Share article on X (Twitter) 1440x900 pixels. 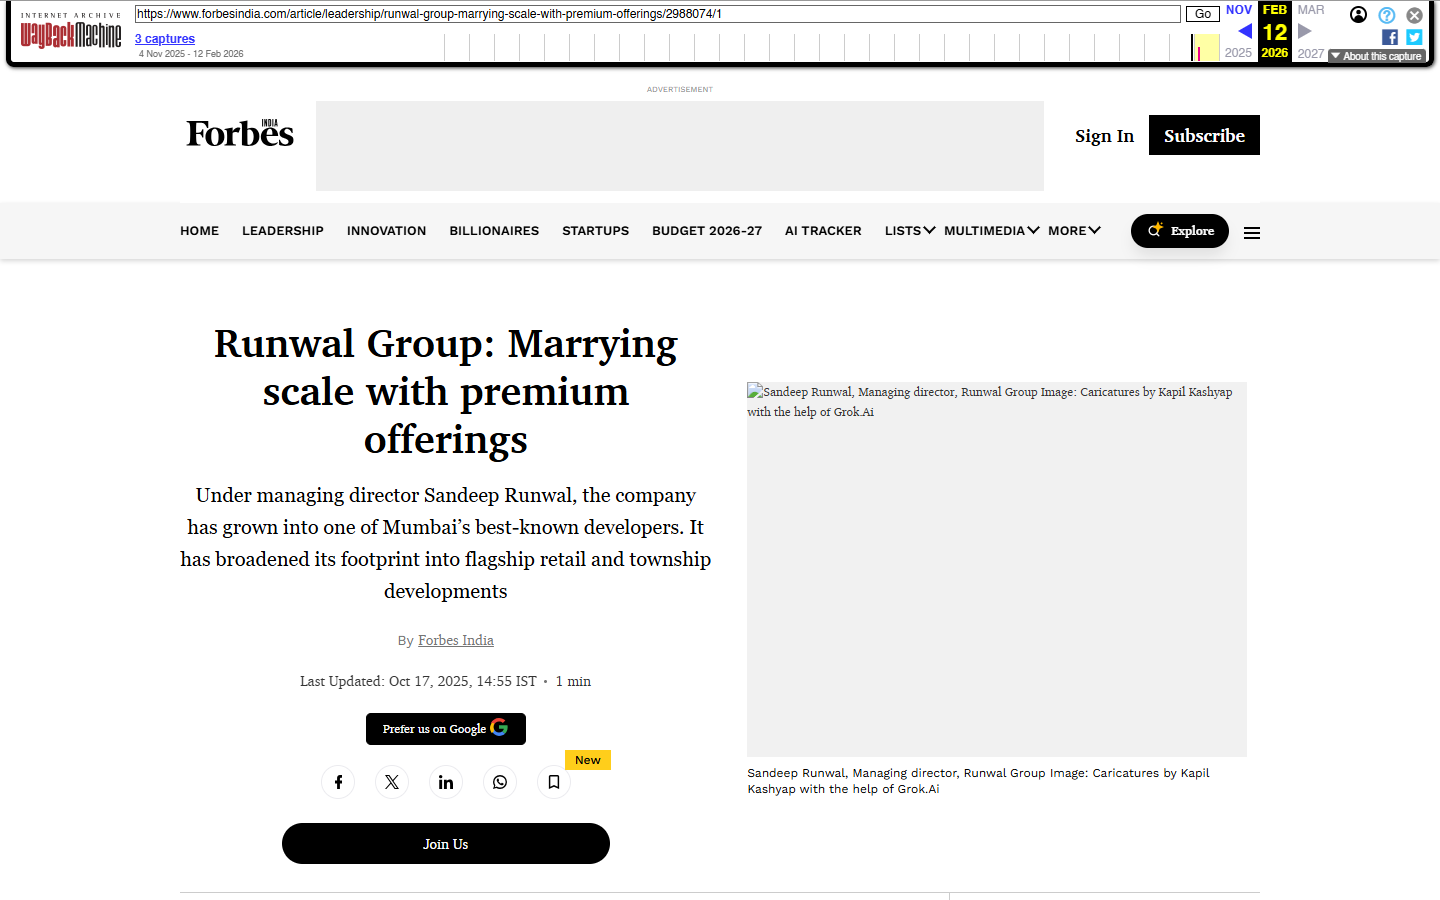[392, 782]
